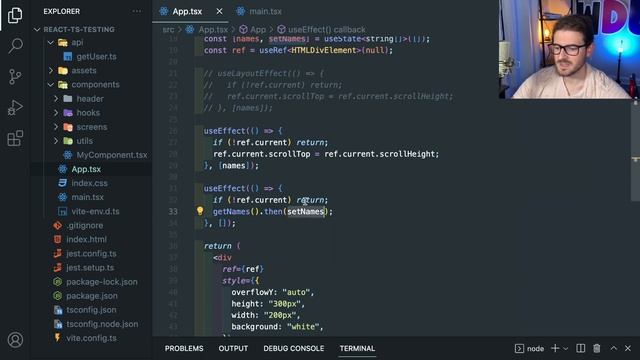This screenshot has height=360, width=640.
Task: Open jest.config.ts file
Action: (91, 253)
